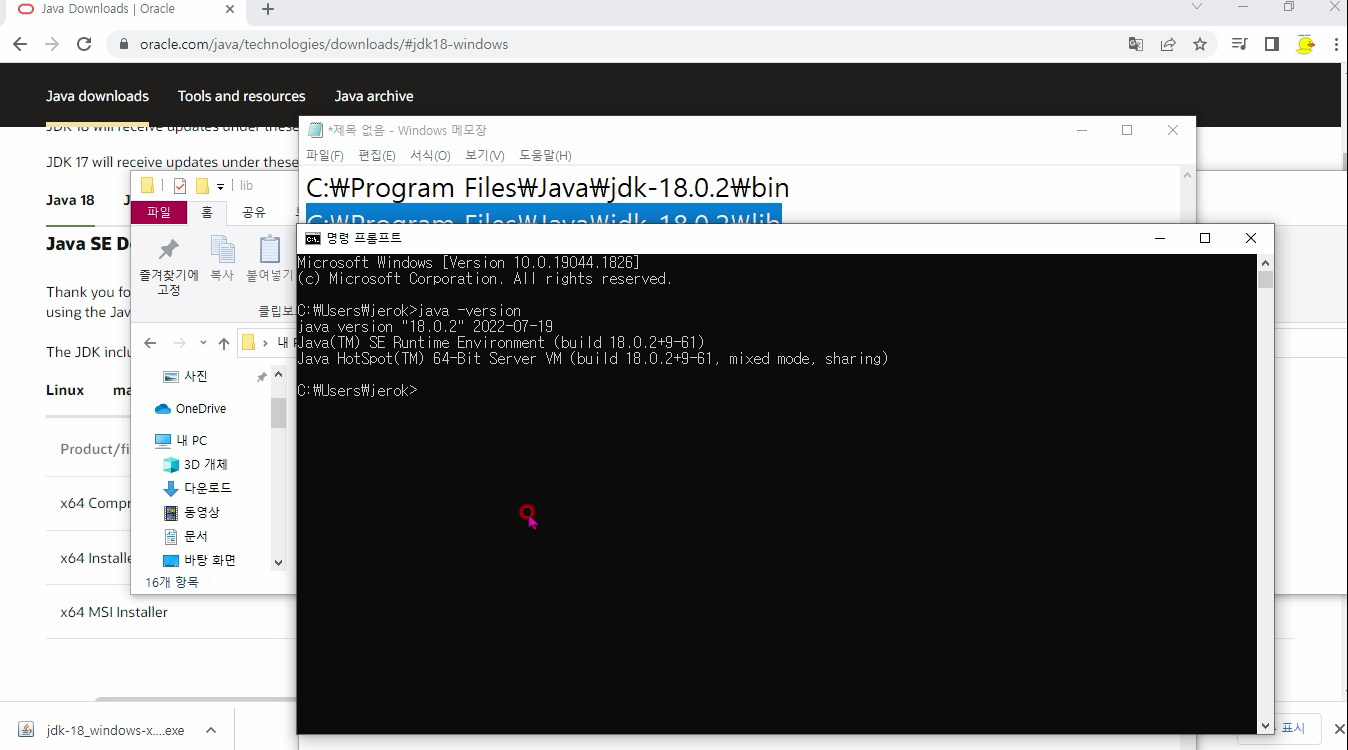Click the Explorer nav pane scroll down arrow
Viewport: 1348px width, 750px height.
click(278, 563)
